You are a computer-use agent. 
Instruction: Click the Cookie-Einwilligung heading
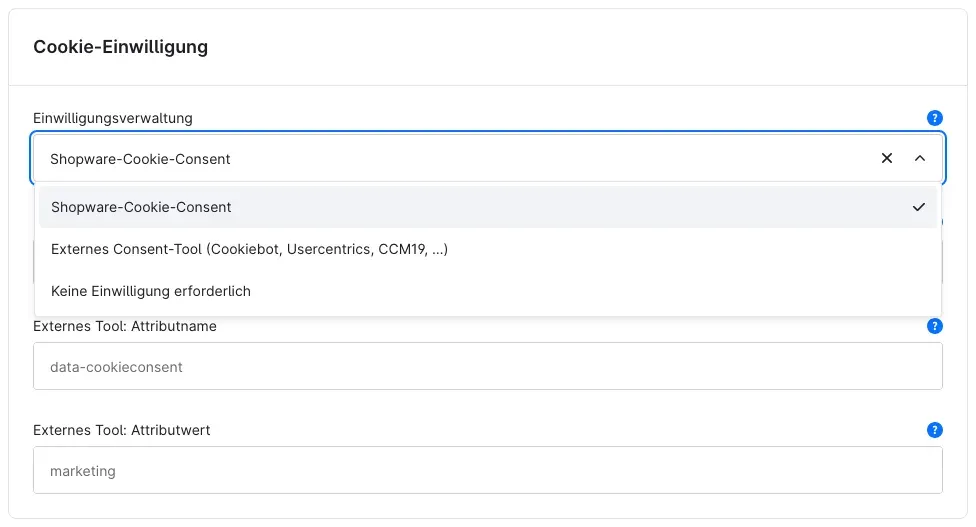(121, 47)
